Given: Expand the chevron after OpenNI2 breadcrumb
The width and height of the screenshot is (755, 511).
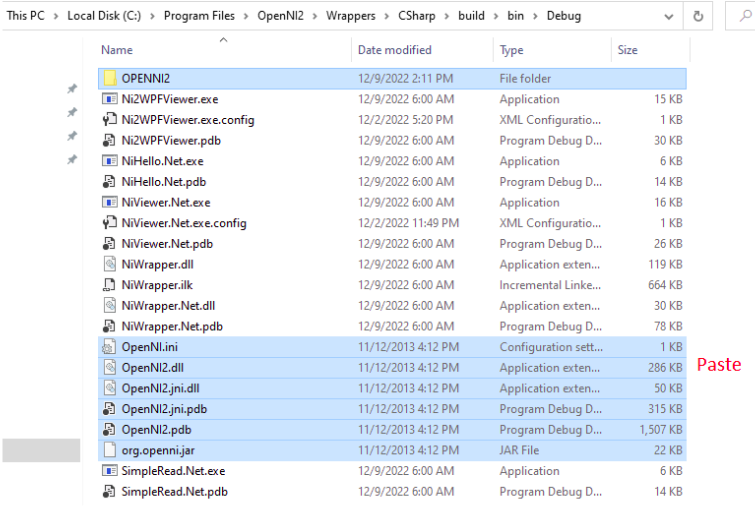Looking at the screenshot, I should 315,16.
